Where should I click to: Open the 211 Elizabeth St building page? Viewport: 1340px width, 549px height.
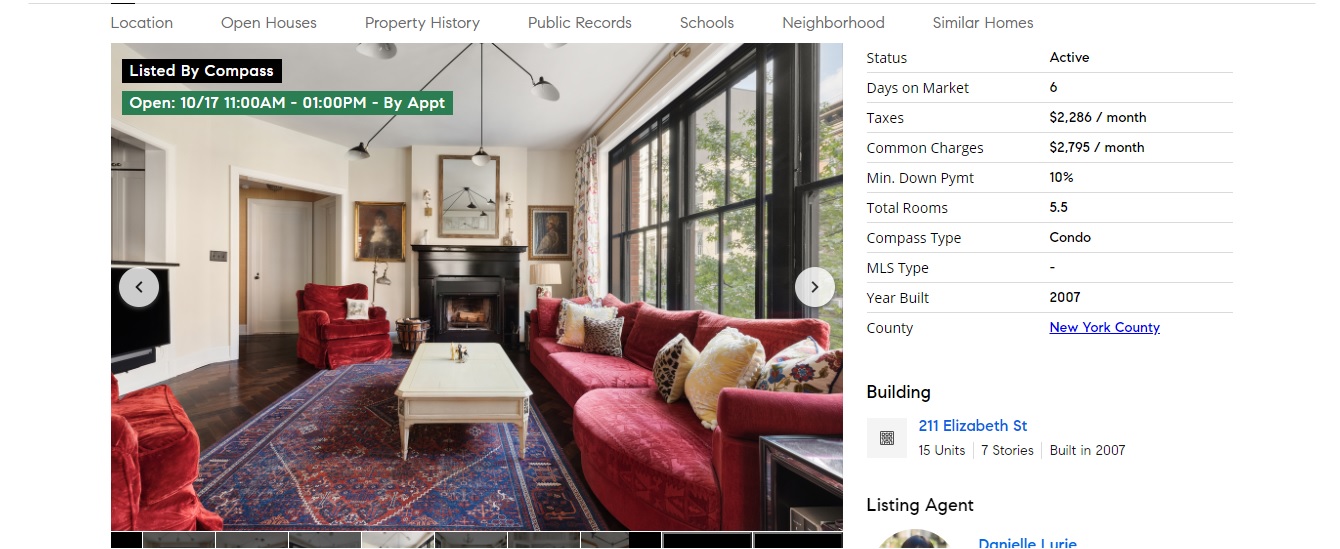(973, 425)
